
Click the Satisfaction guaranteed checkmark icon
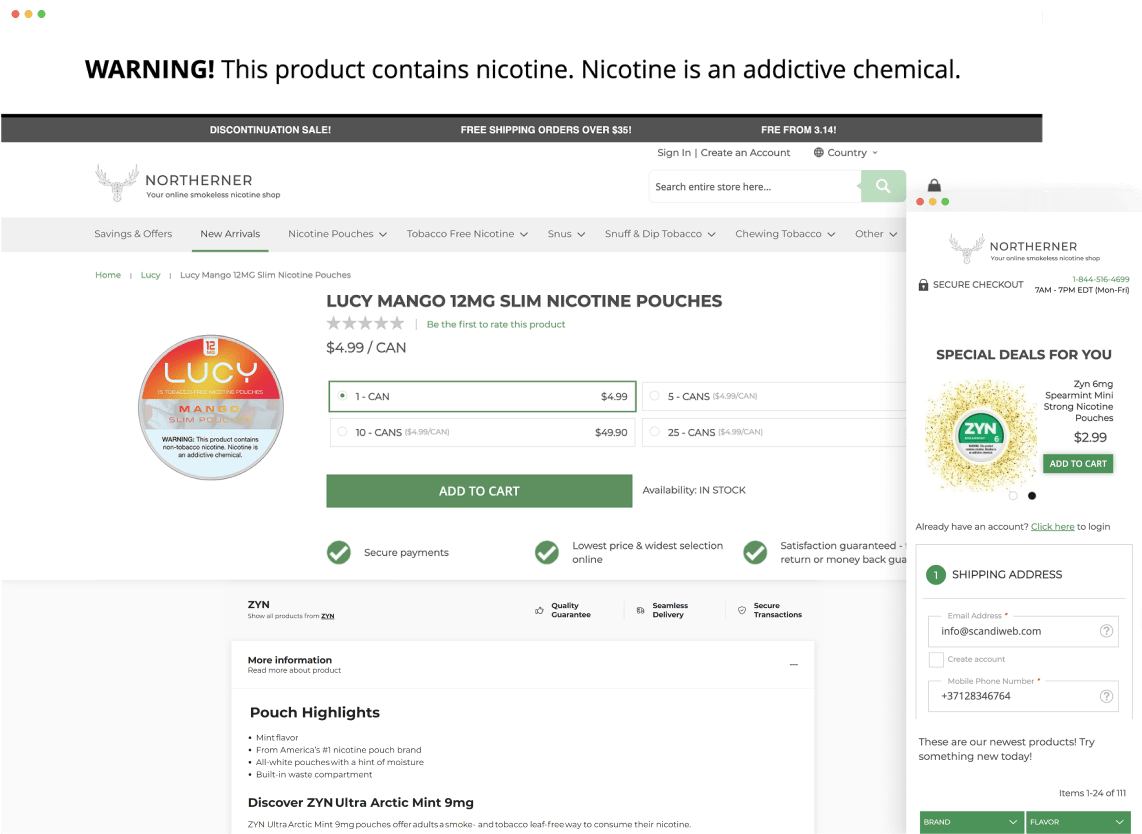755,553
